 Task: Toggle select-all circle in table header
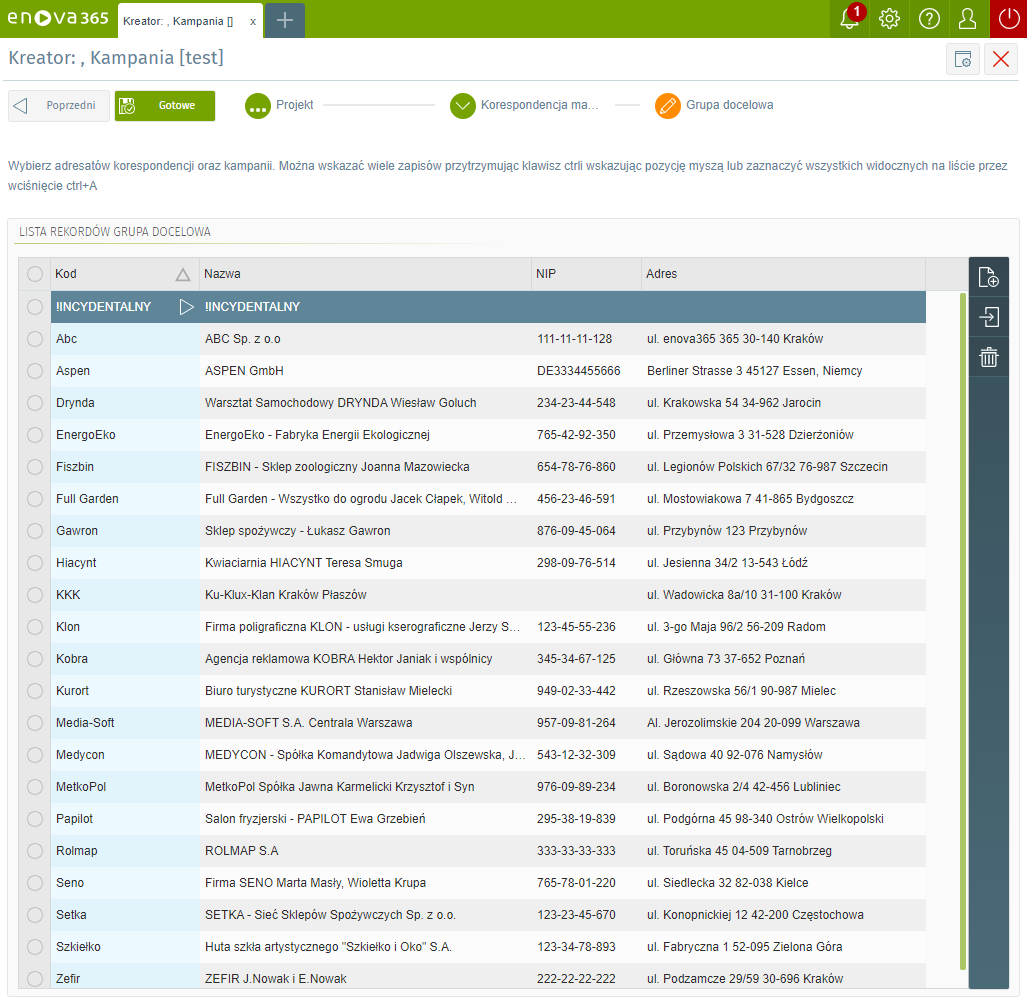[x=35, y=274]
